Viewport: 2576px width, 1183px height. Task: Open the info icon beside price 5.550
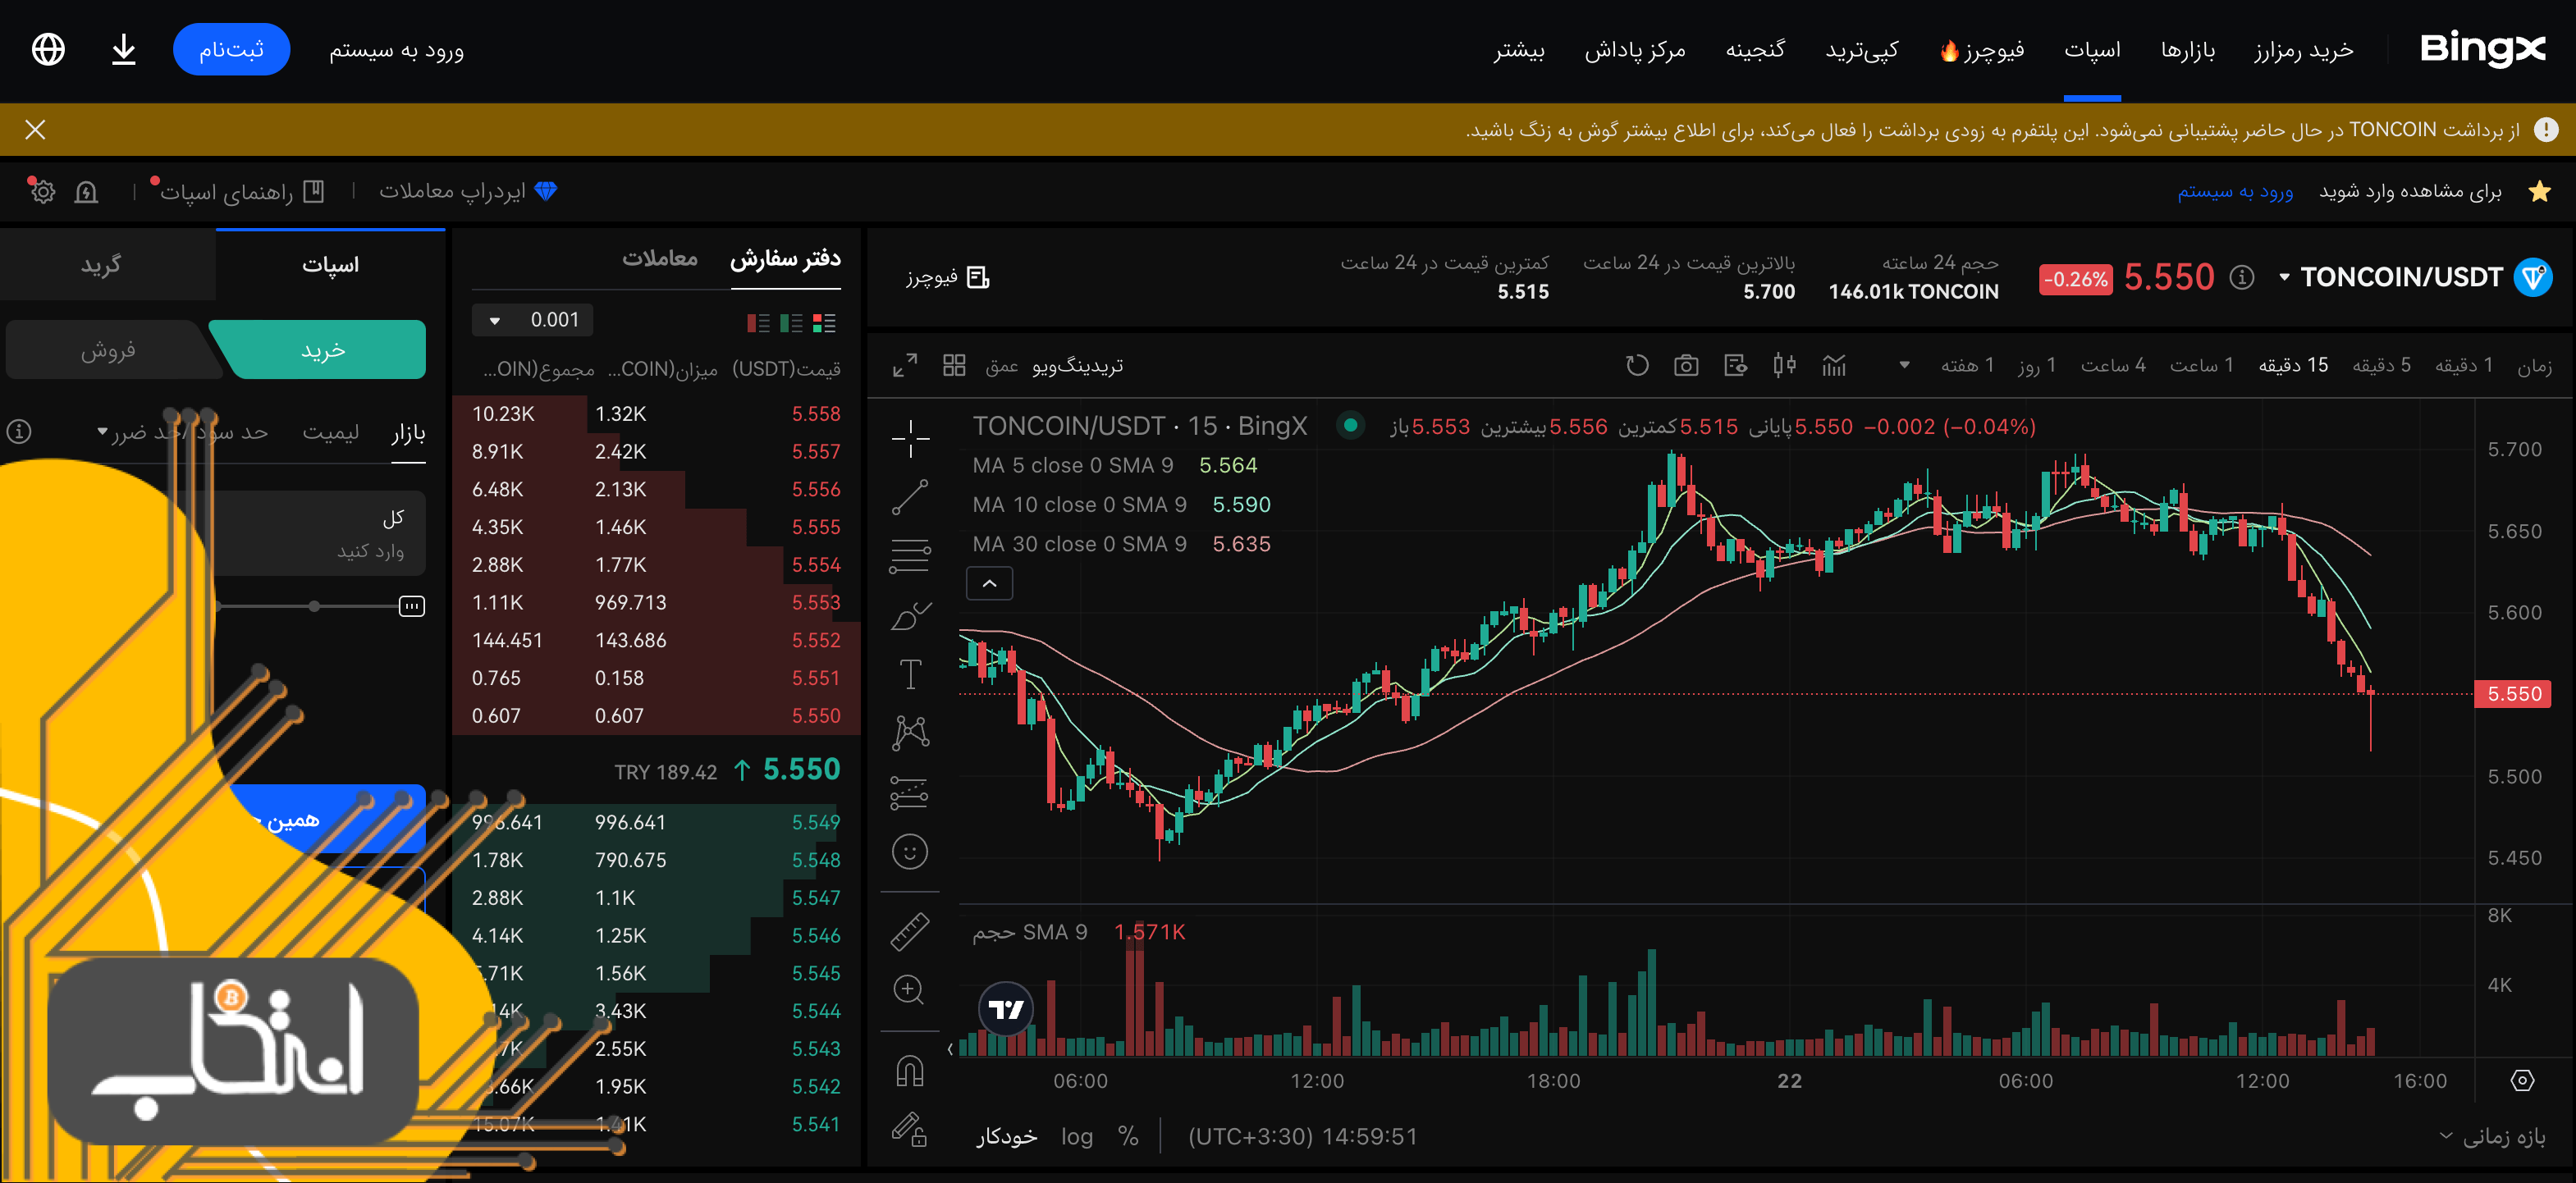(x=2242, y=277)
